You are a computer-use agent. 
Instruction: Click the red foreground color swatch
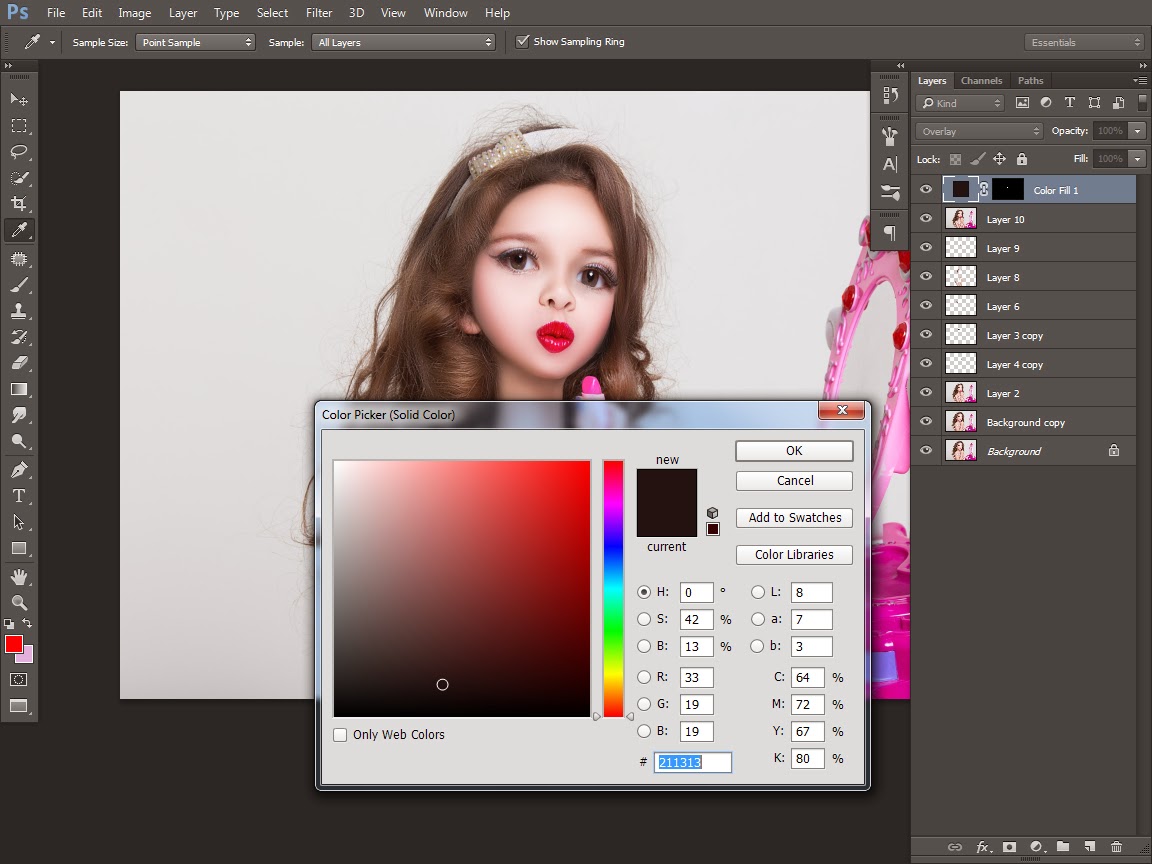(14, 644)
